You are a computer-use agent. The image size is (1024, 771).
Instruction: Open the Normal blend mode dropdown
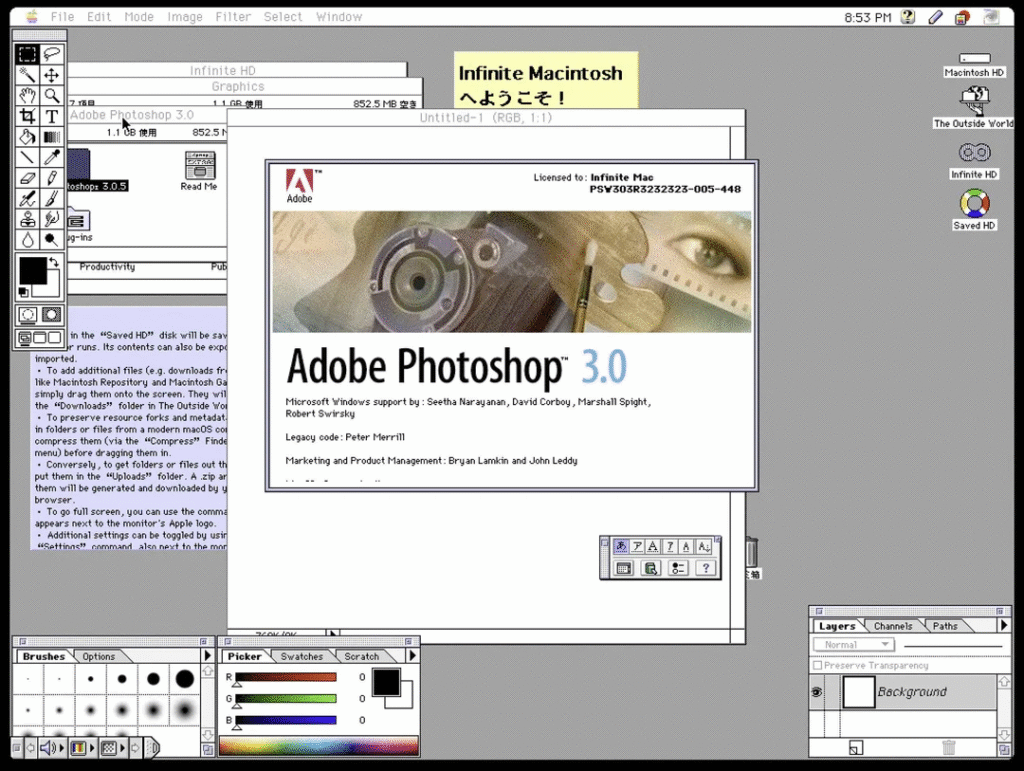point(854,645)
